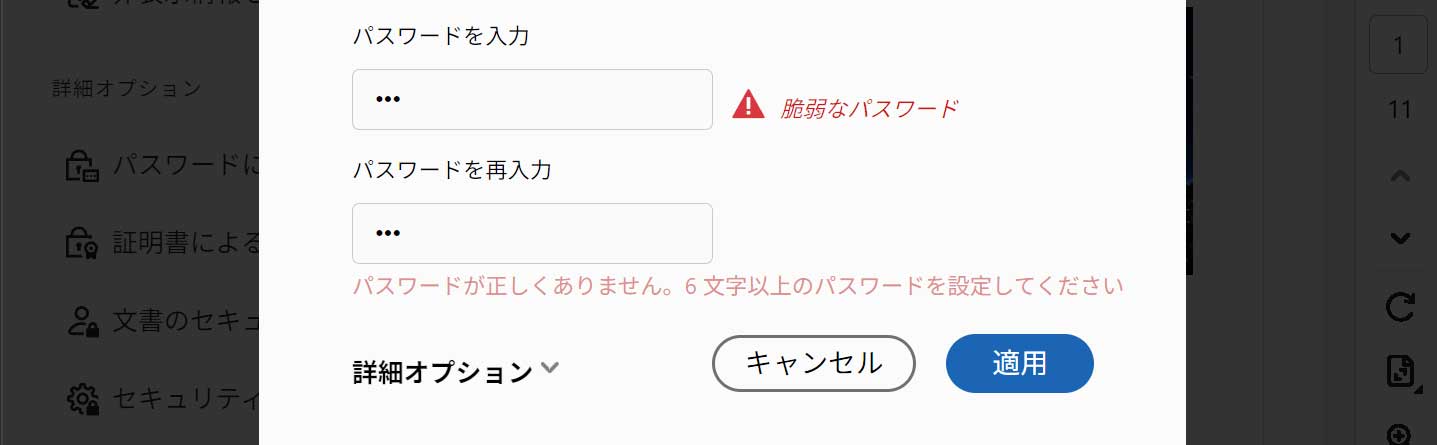Open the page display document icon

pyautogui.click(x=1402, y=371)
